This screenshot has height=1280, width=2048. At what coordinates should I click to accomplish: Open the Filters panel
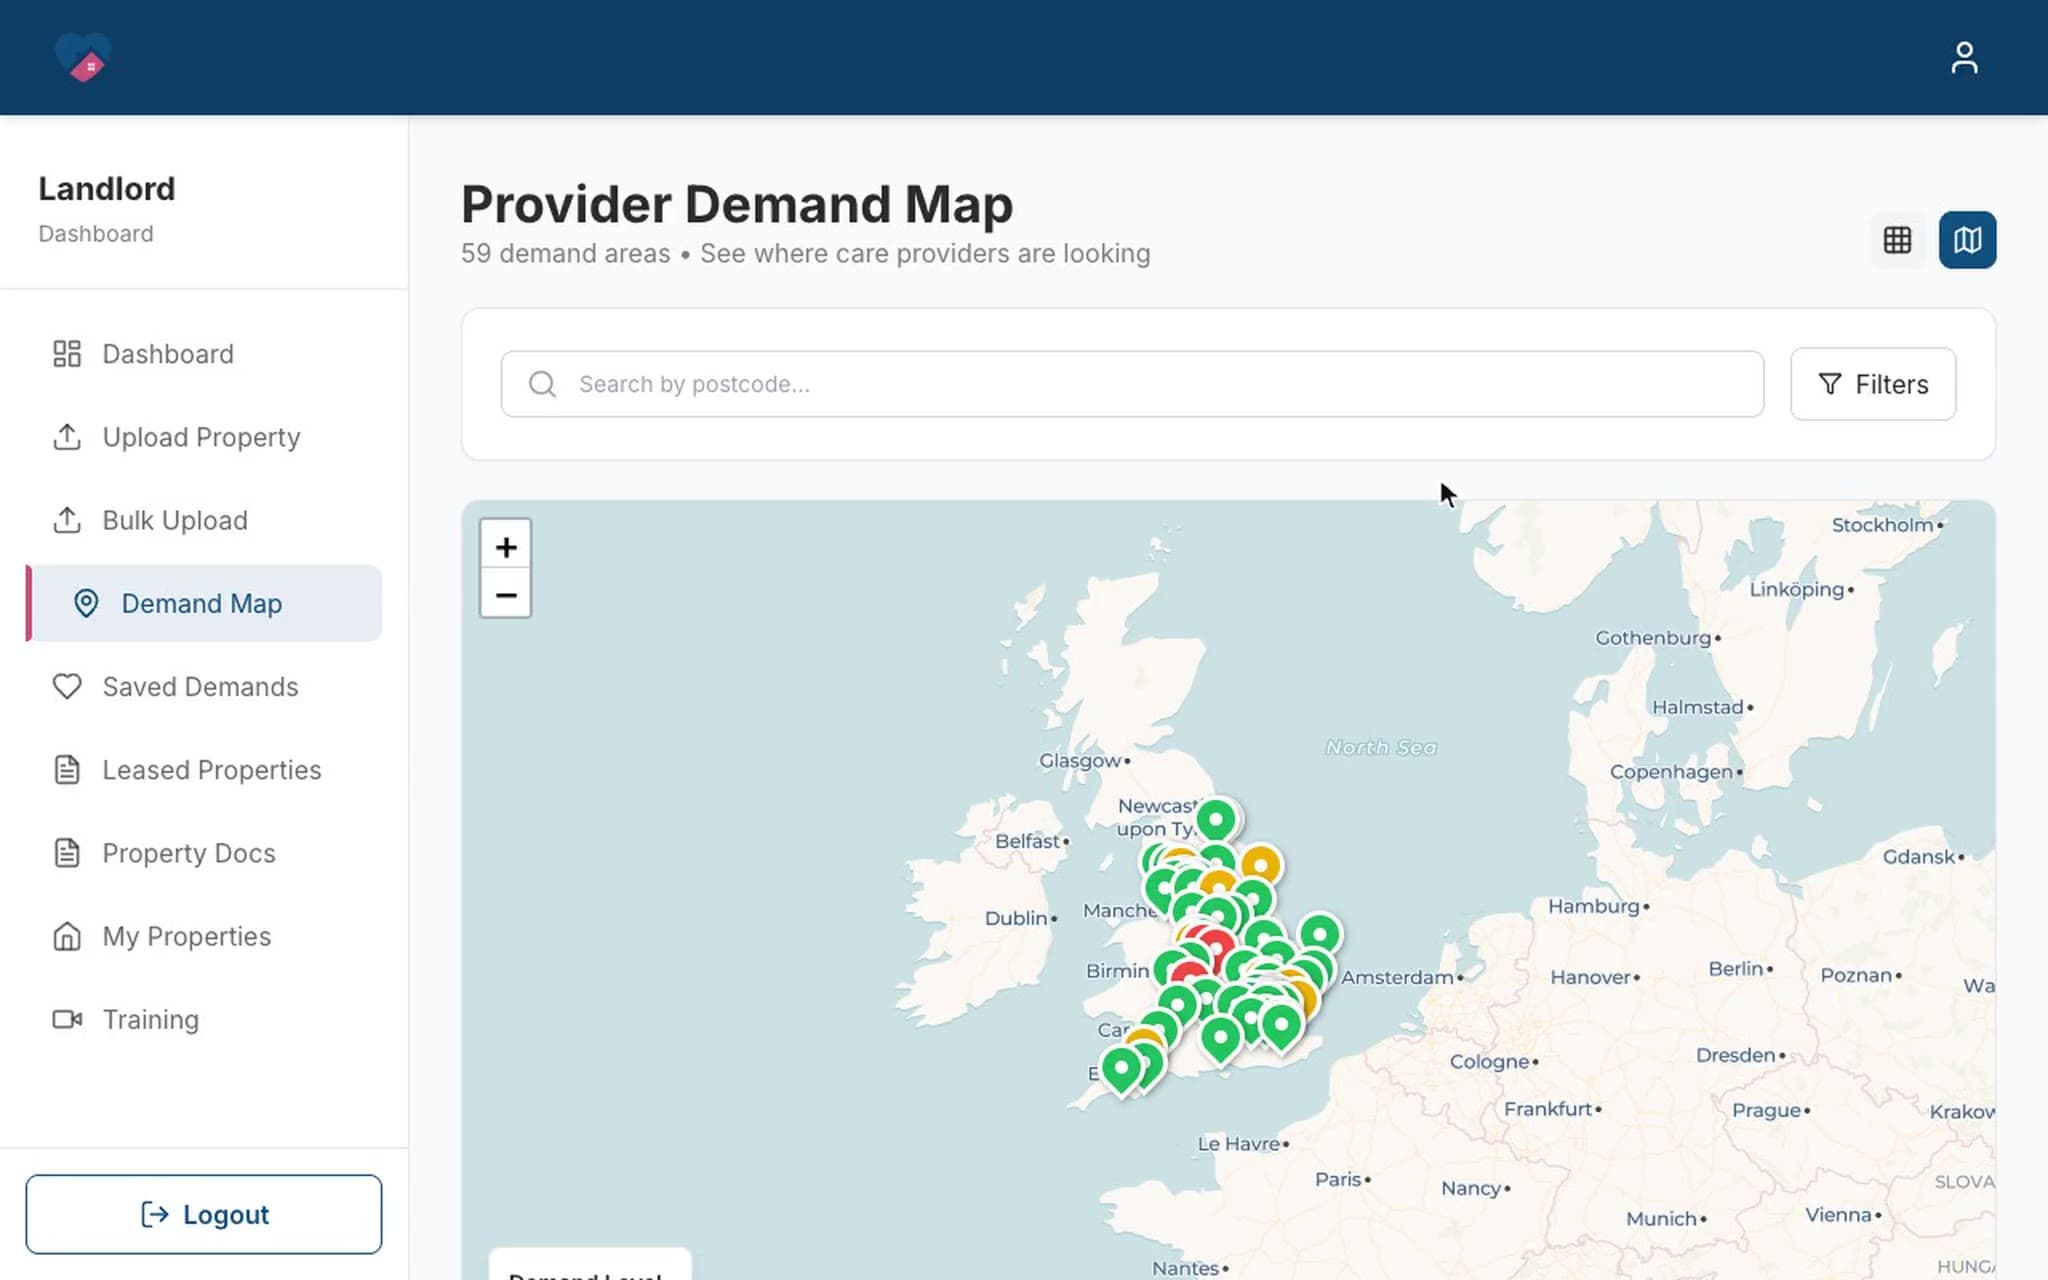(x=1873, y=384)
